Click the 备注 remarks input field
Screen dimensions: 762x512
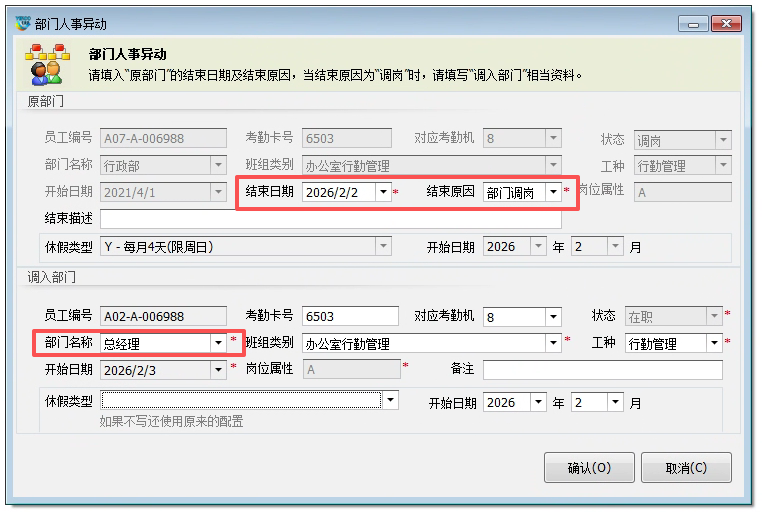(x=603, y=370)
